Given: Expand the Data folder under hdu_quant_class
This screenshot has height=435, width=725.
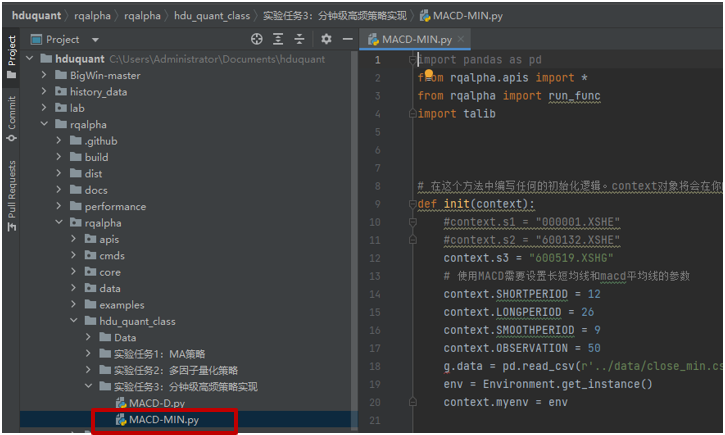Looking at the screenshot, I should click(x=88, y=337).
